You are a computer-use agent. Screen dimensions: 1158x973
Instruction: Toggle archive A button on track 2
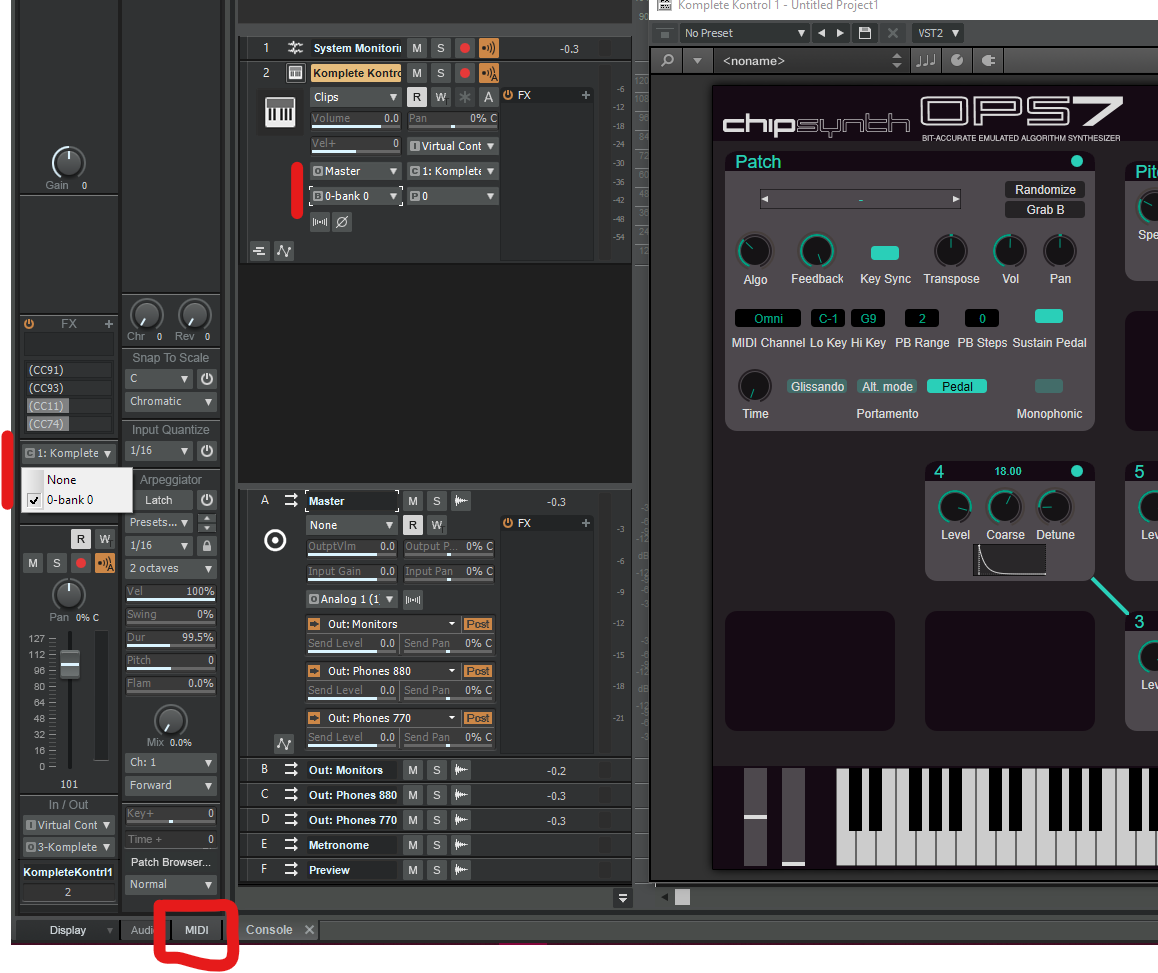488,97
